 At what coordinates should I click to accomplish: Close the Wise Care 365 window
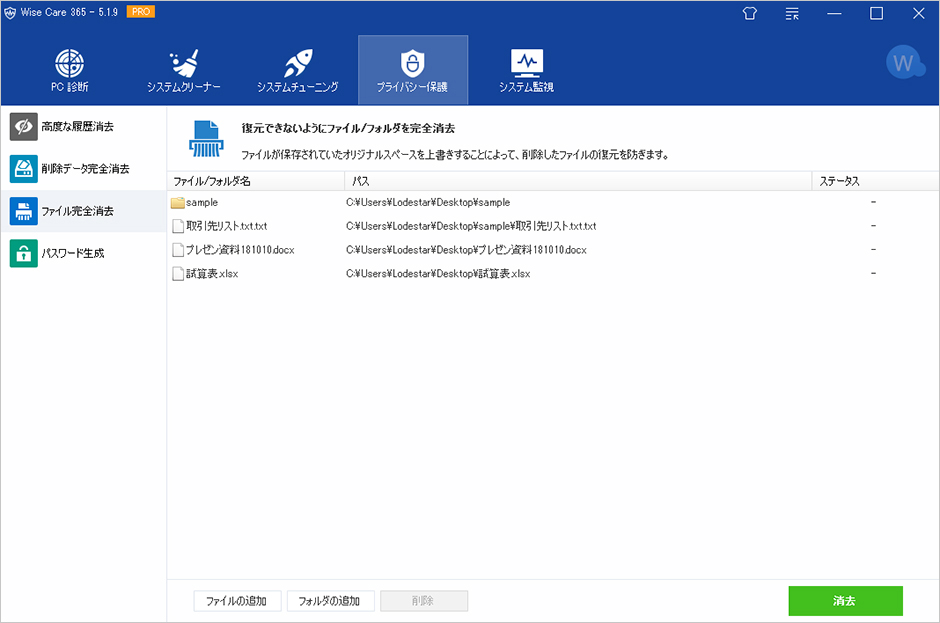click(918, 13)
